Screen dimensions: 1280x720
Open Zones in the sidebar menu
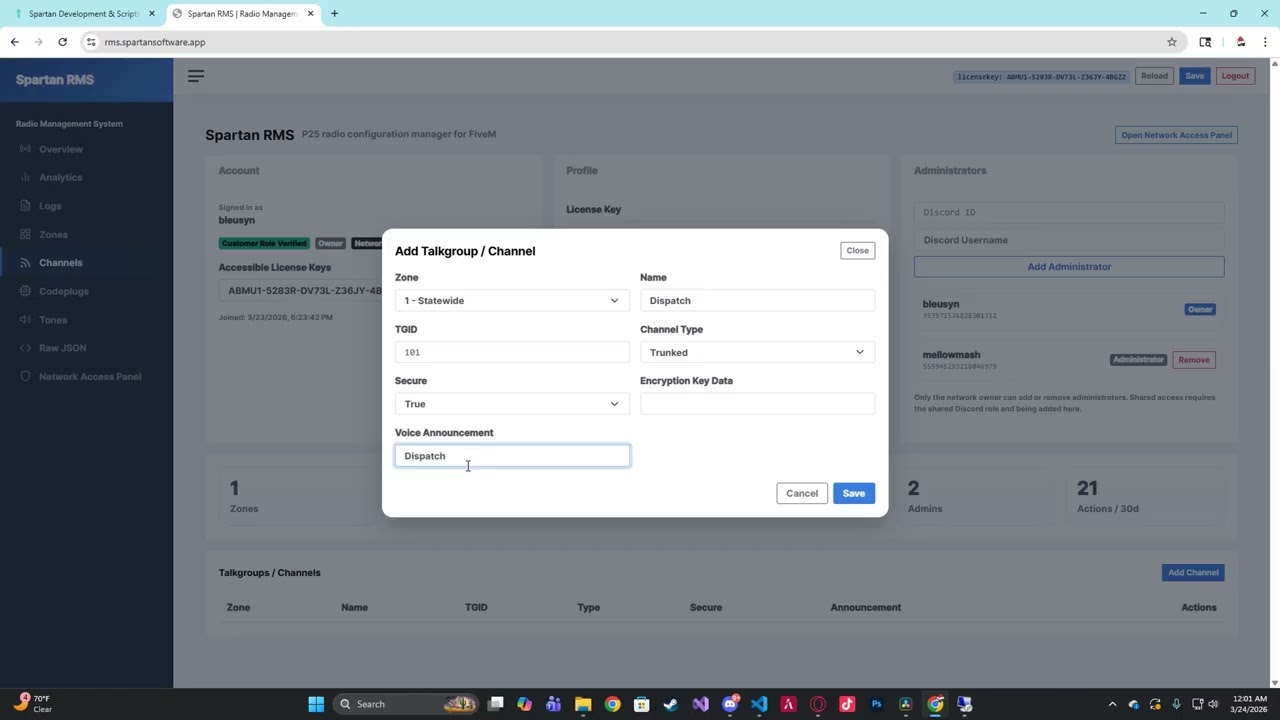pos(54,234)
